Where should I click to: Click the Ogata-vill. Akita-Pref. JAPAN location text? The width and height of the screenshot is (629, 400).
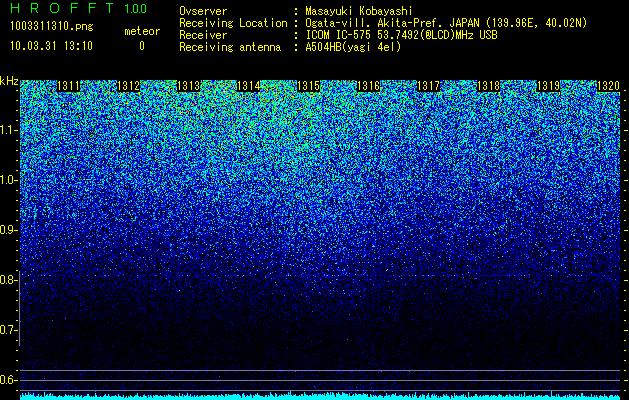coord(446,23)
